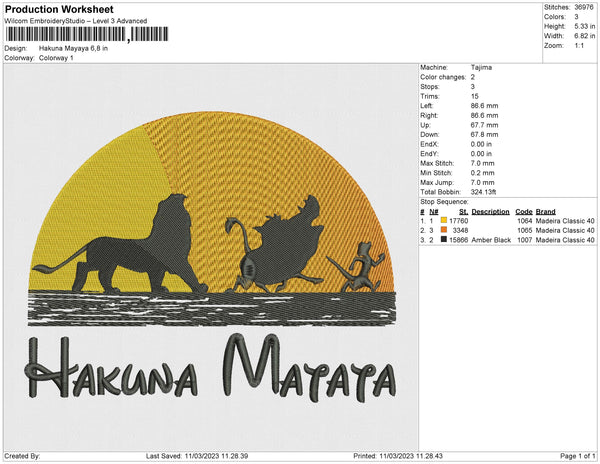Click the Machine value 'Tajima'

481,67
